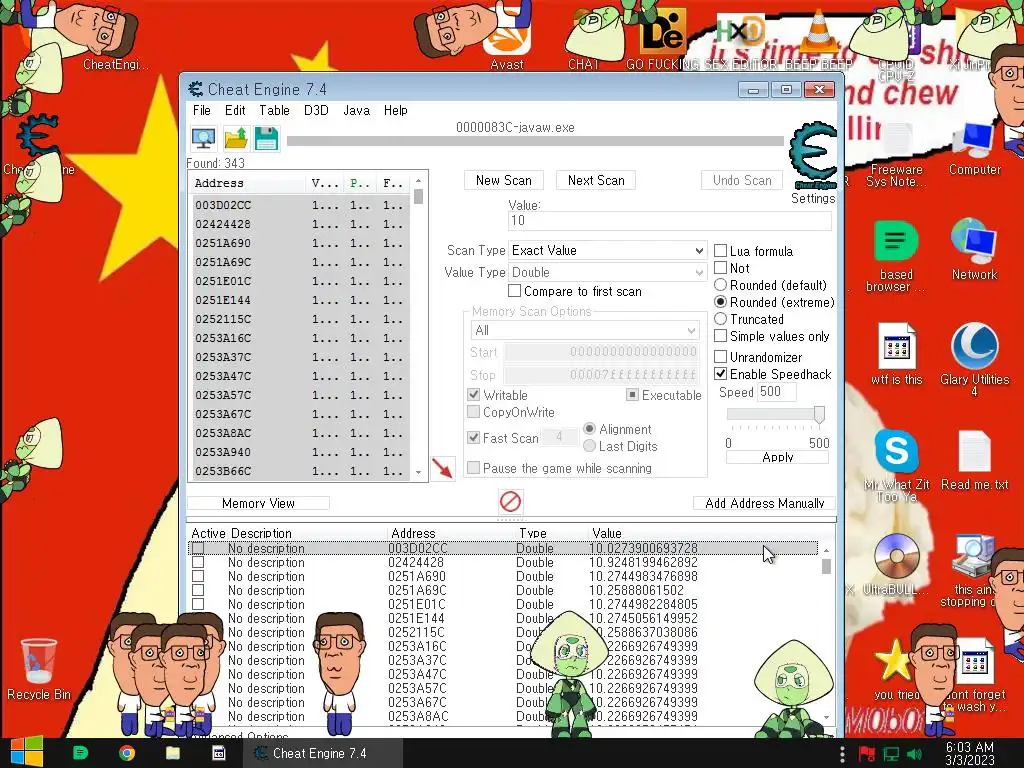Open the Java menu
The height and width of the screenshot is (768, 1024).
357,110
